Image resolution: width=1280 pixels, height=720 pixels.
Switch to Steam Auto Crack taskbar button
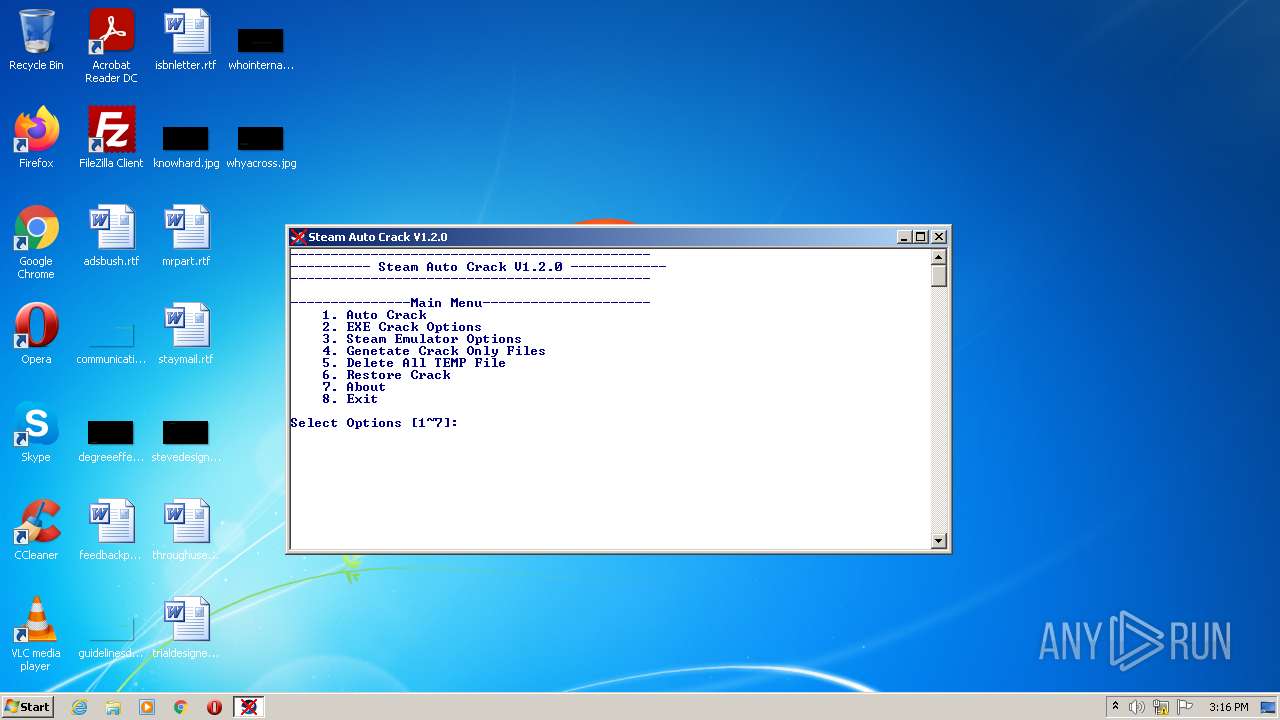point(249,707)
